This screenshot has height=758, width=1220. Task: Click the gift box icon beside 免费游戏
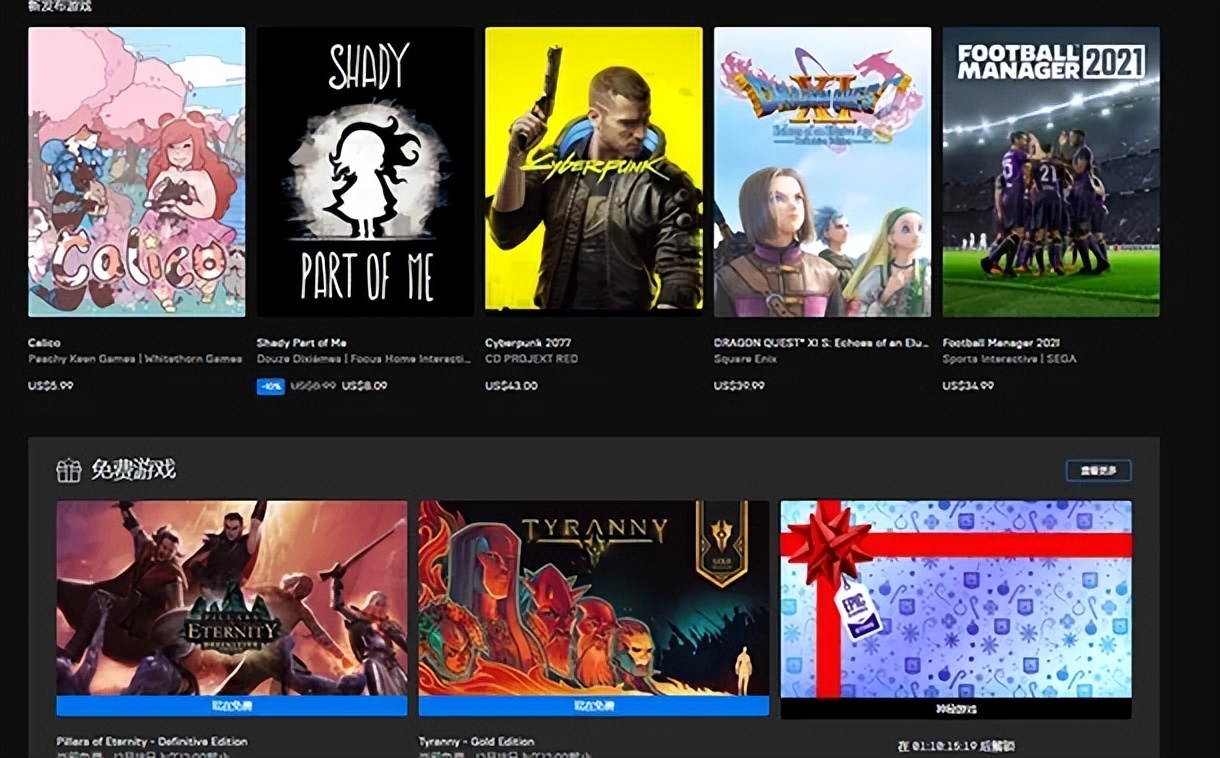[x=68, y=470]
